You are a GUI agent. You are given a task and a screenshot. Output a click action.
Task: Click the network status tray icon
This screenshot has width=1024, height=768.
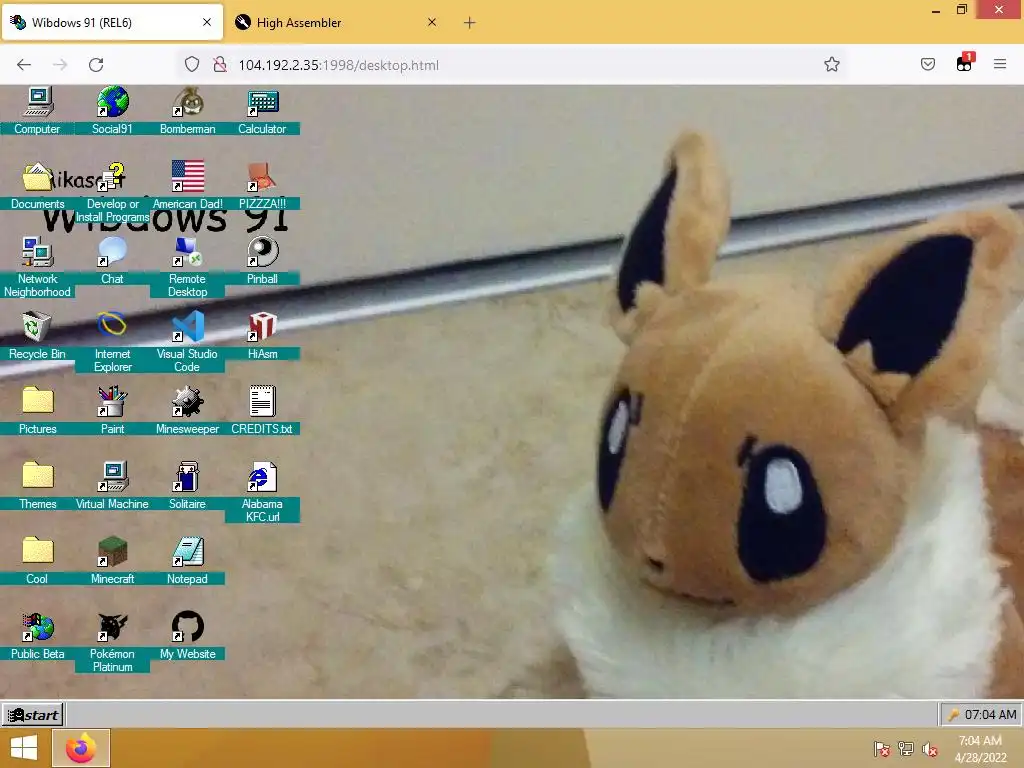pos(906,749)
